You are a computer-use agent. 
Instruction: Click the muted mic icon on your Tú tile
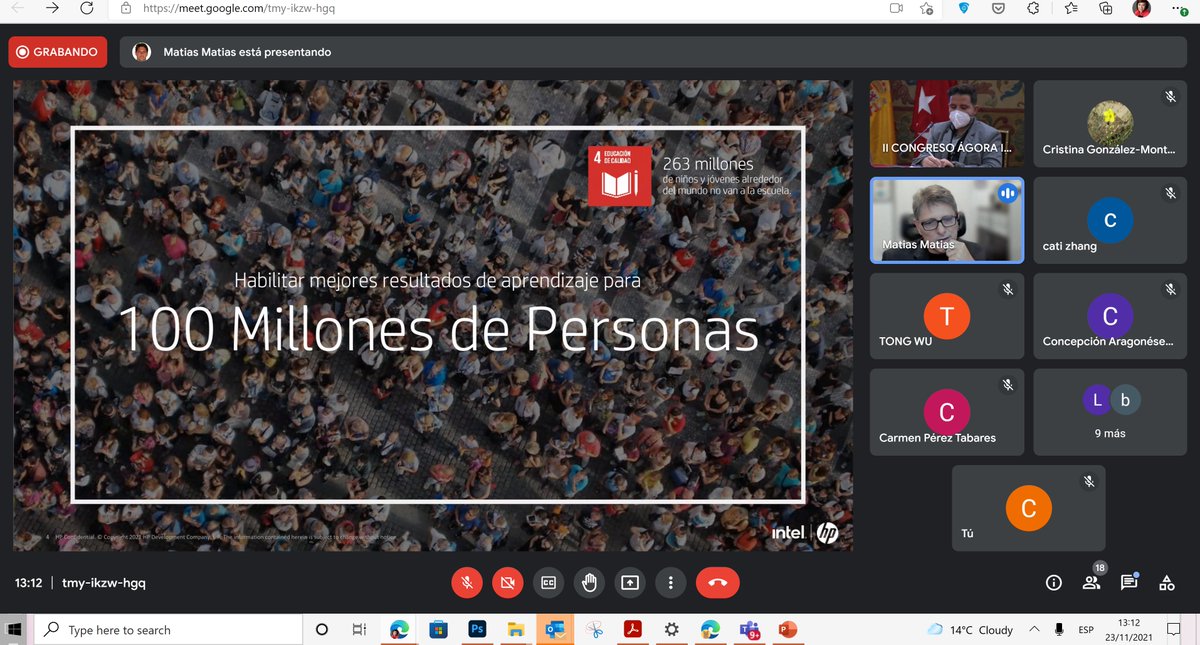(x=1088, y=481)
